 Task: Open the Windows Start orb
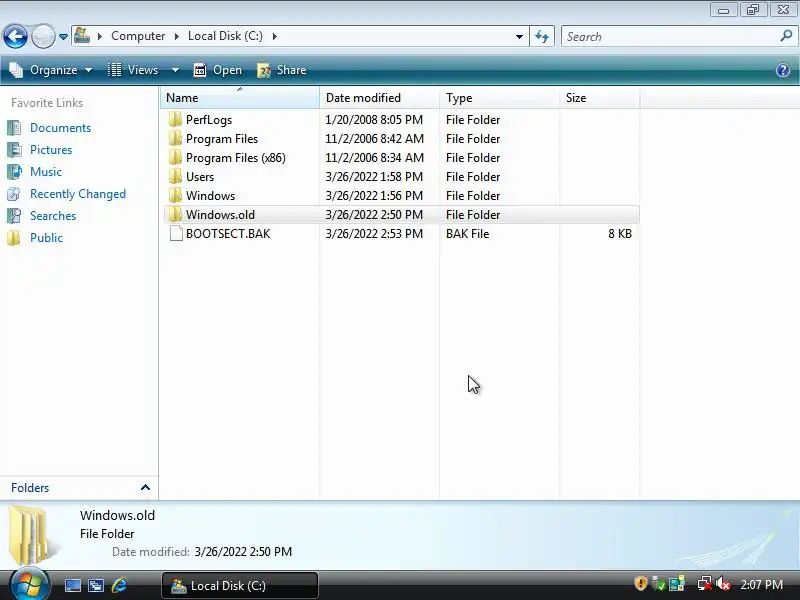29,585
